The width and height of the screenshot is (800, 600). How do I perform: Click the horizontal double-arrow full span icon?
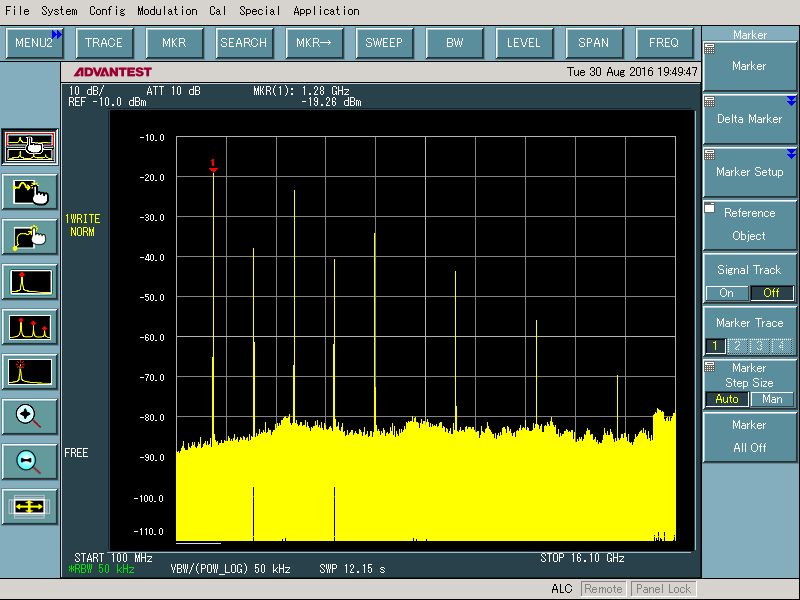(30, 507)
